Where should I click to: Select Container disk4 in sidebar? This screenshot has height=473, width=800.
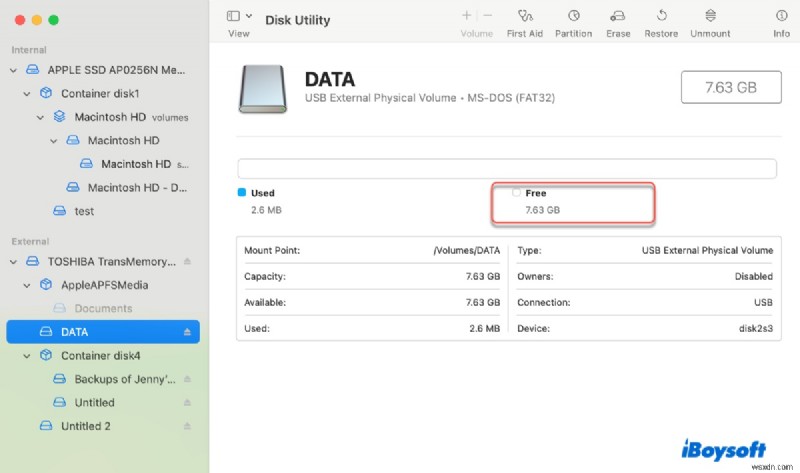pyautogui.click(x=101, y=355)
